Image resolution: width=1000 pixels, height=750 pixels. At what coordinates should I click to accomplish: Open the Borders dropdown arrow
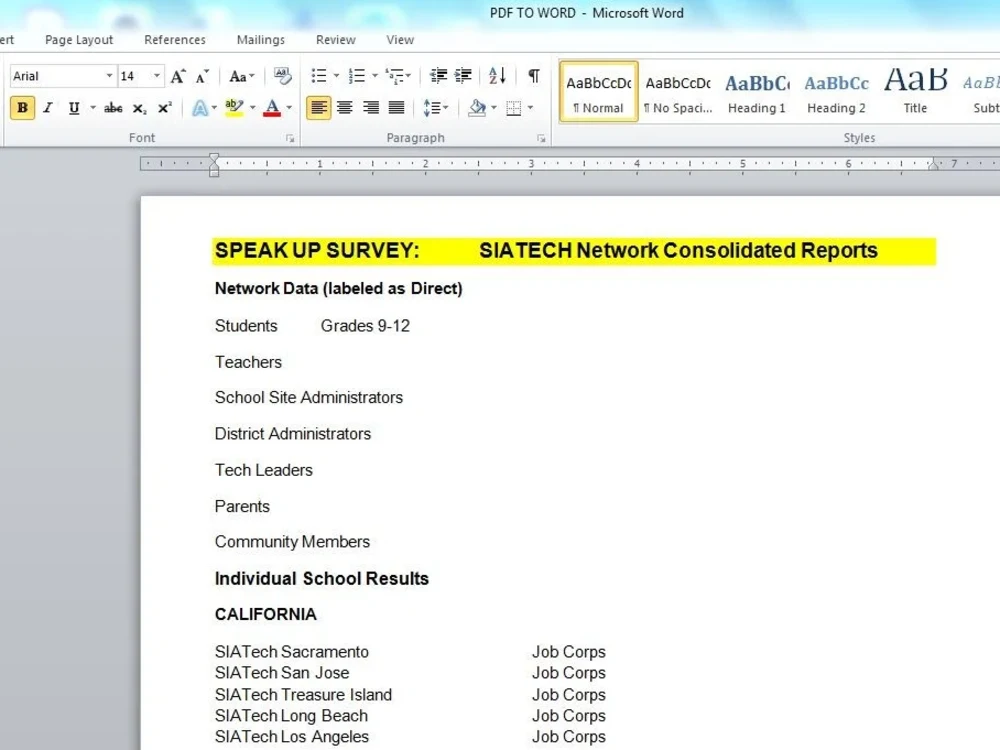coord(530,108)
